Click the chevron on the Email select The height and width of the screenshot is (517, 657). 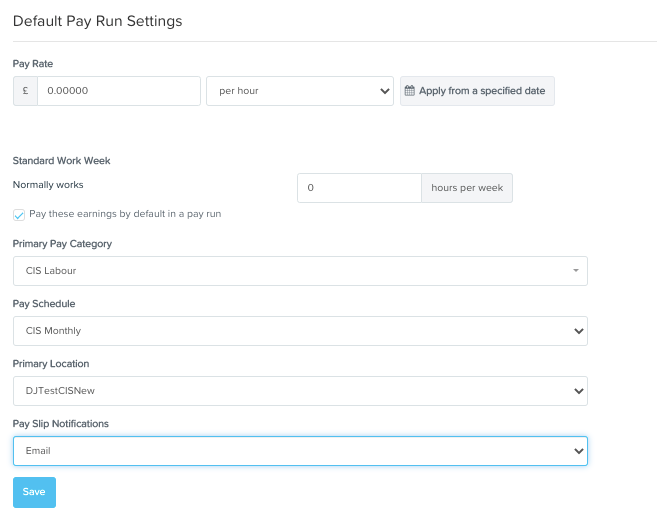pyautogui.click(x=576, y=451)
